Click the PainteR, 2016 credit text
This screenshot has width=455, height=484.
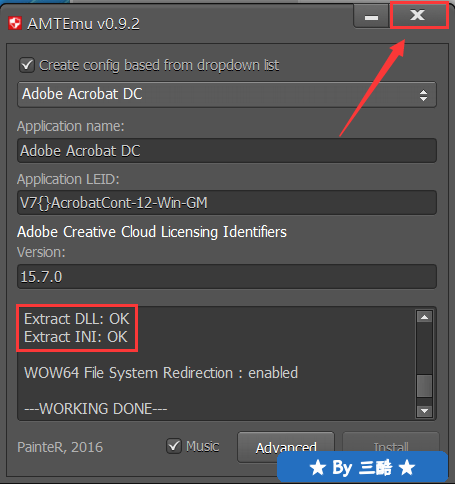click(x=60, y=447)
